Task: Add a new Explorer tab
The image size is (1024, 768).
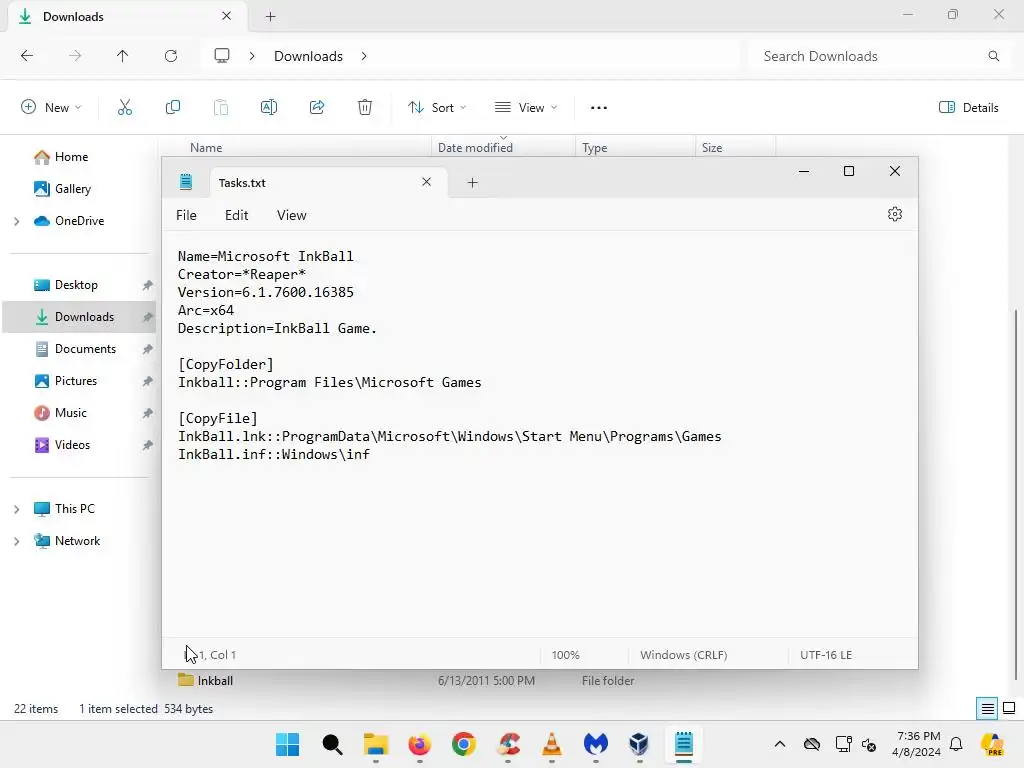Action: (270, 16)
